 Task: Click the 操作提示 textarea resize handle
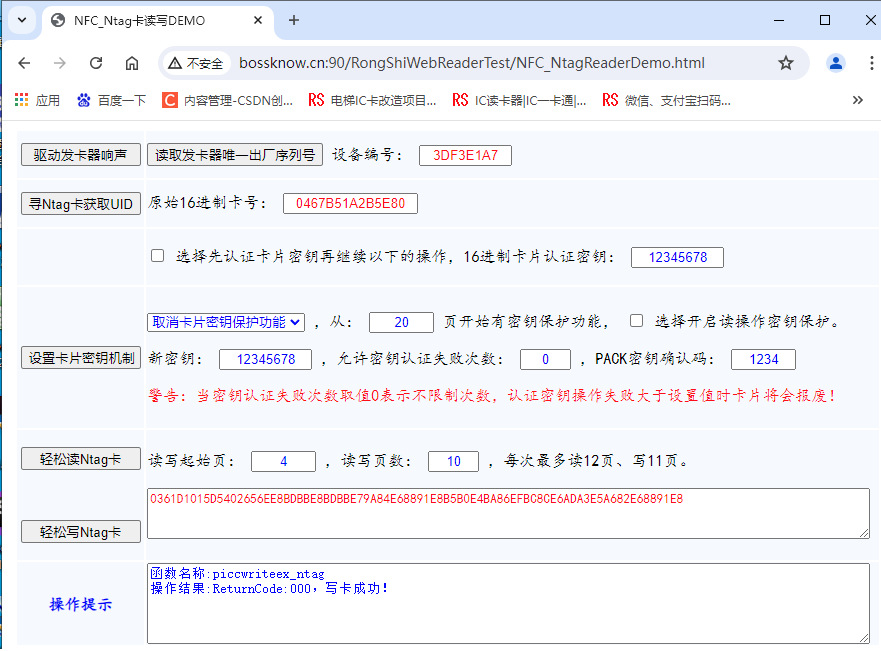tap(864, 638)
